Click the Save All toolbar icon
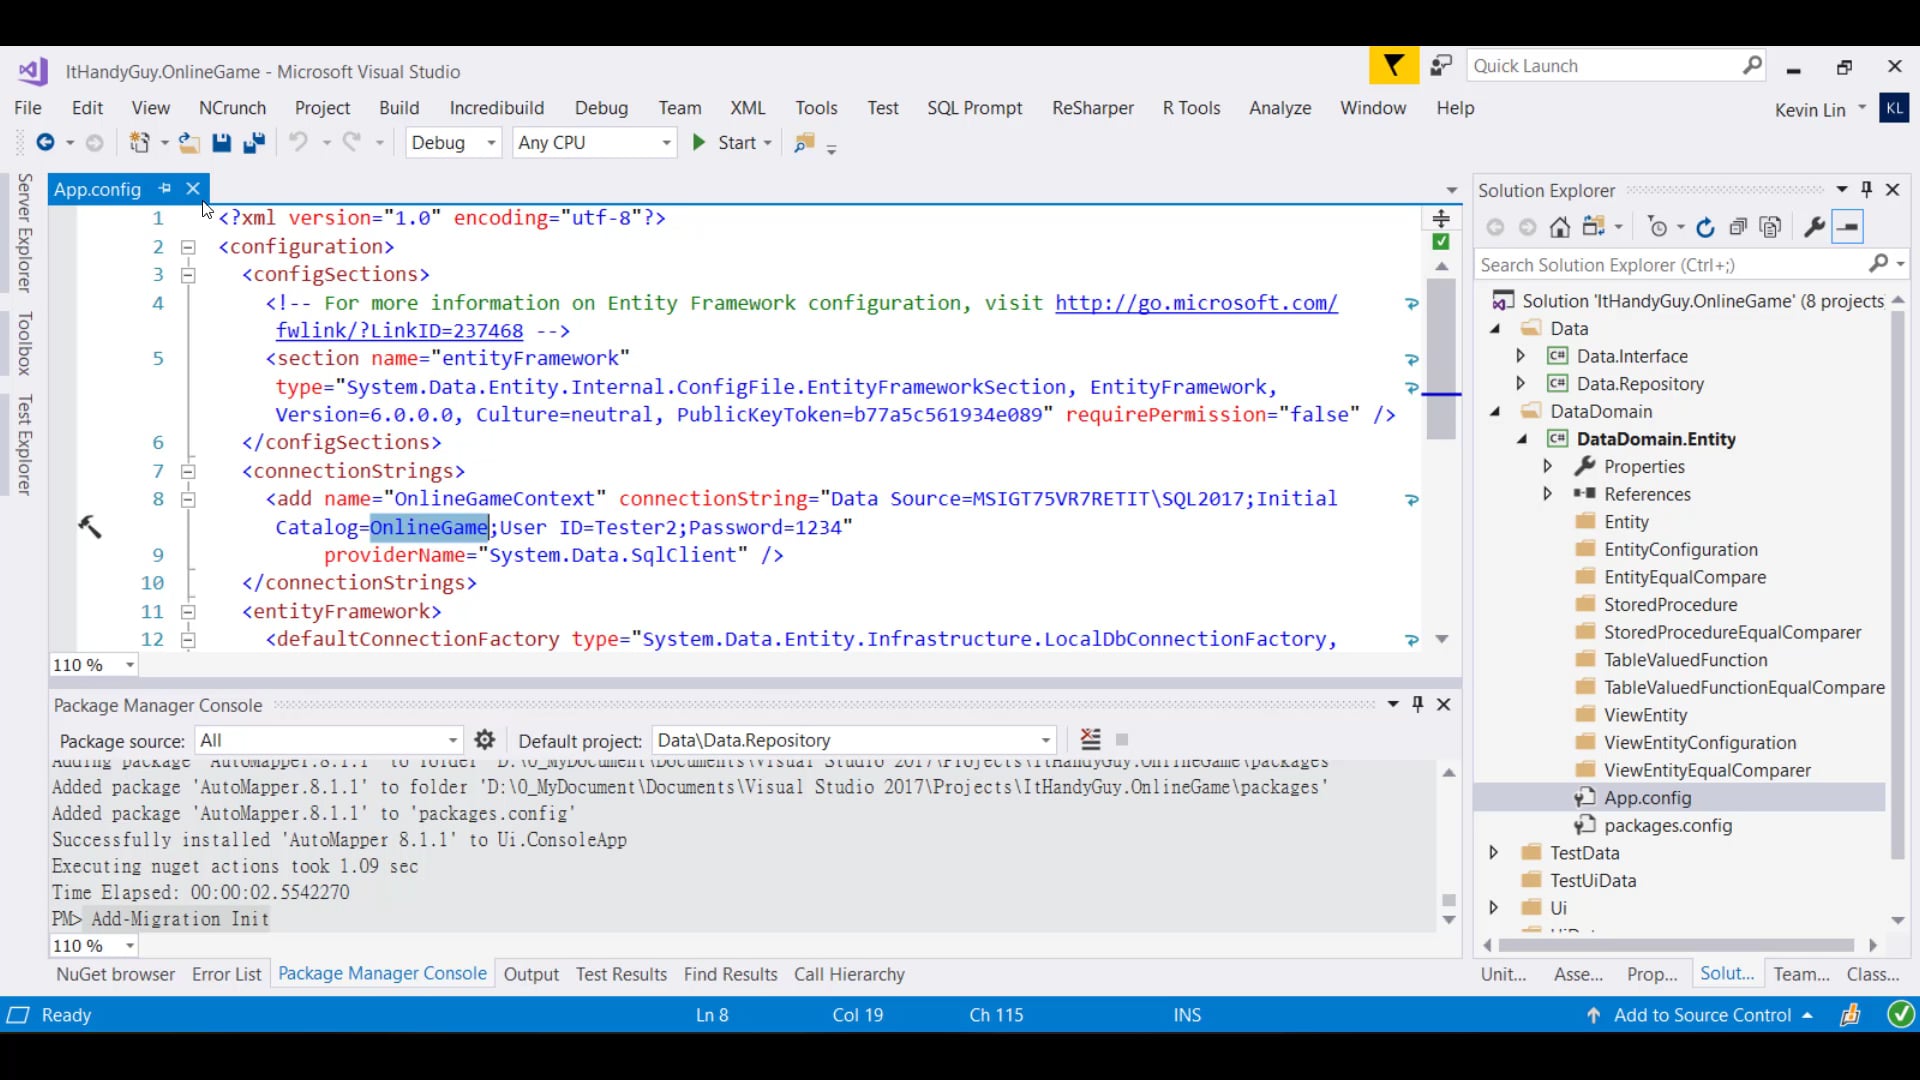This screenshot has height=1080, width=1920. point(254,143)
